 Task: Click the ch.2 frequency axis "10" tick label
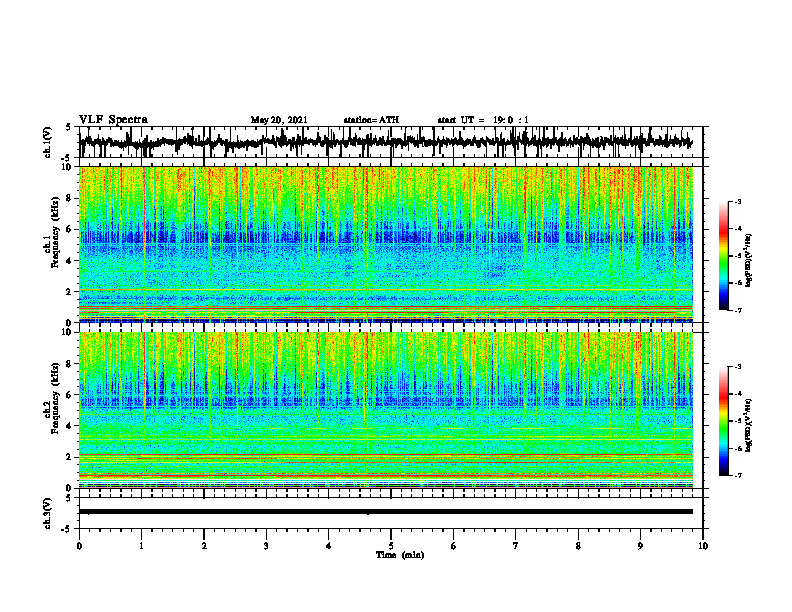pyautogui.click(x=68, y=333)
